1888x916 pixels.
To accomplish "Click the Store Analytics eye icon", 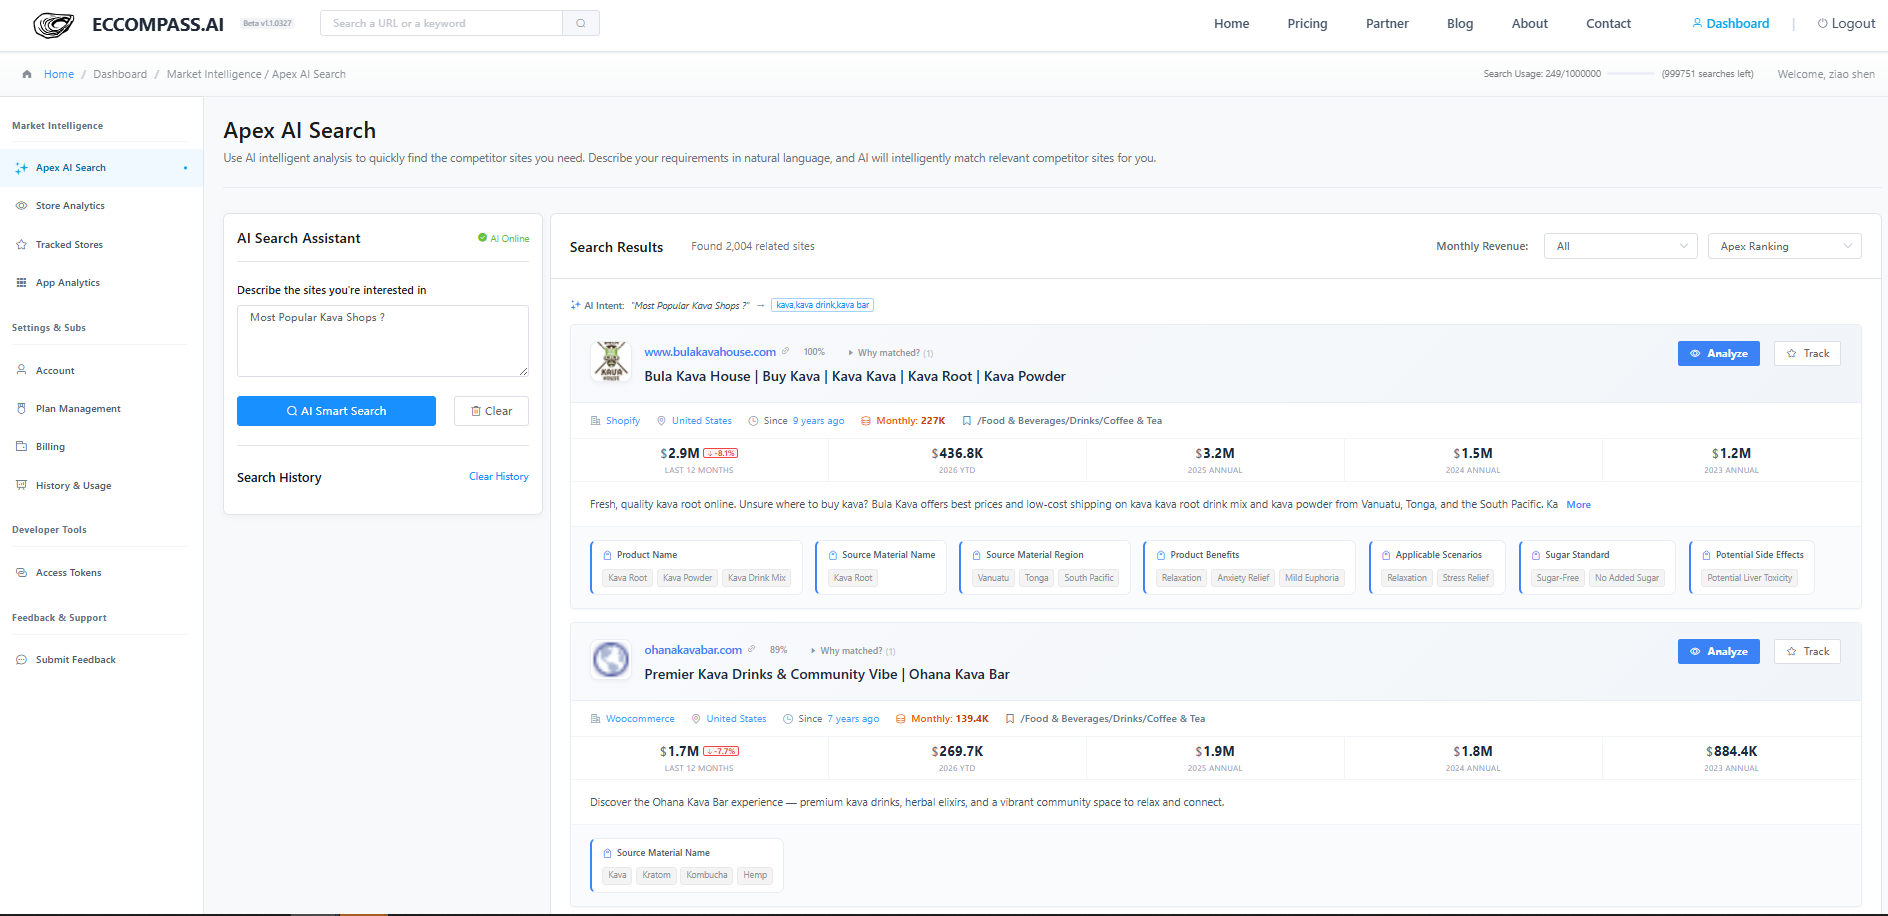I will pos(21,206).
